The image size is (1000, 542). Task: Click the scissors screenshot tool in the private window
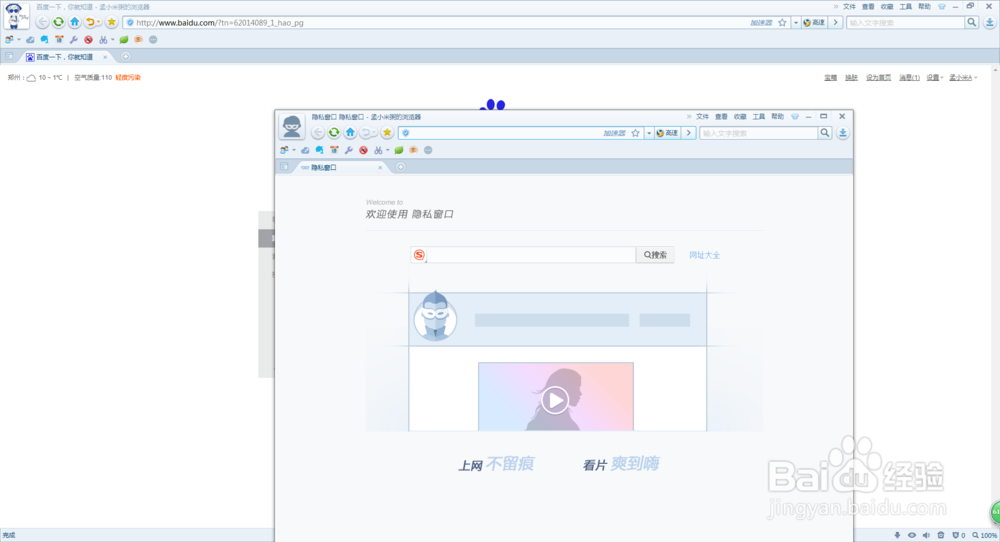click(x=378, y=150)
